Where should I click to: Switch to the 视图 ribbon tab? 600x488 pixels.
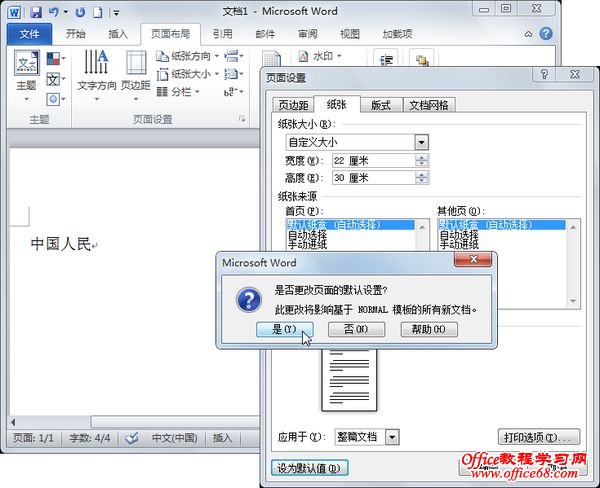tap(350, 34)
